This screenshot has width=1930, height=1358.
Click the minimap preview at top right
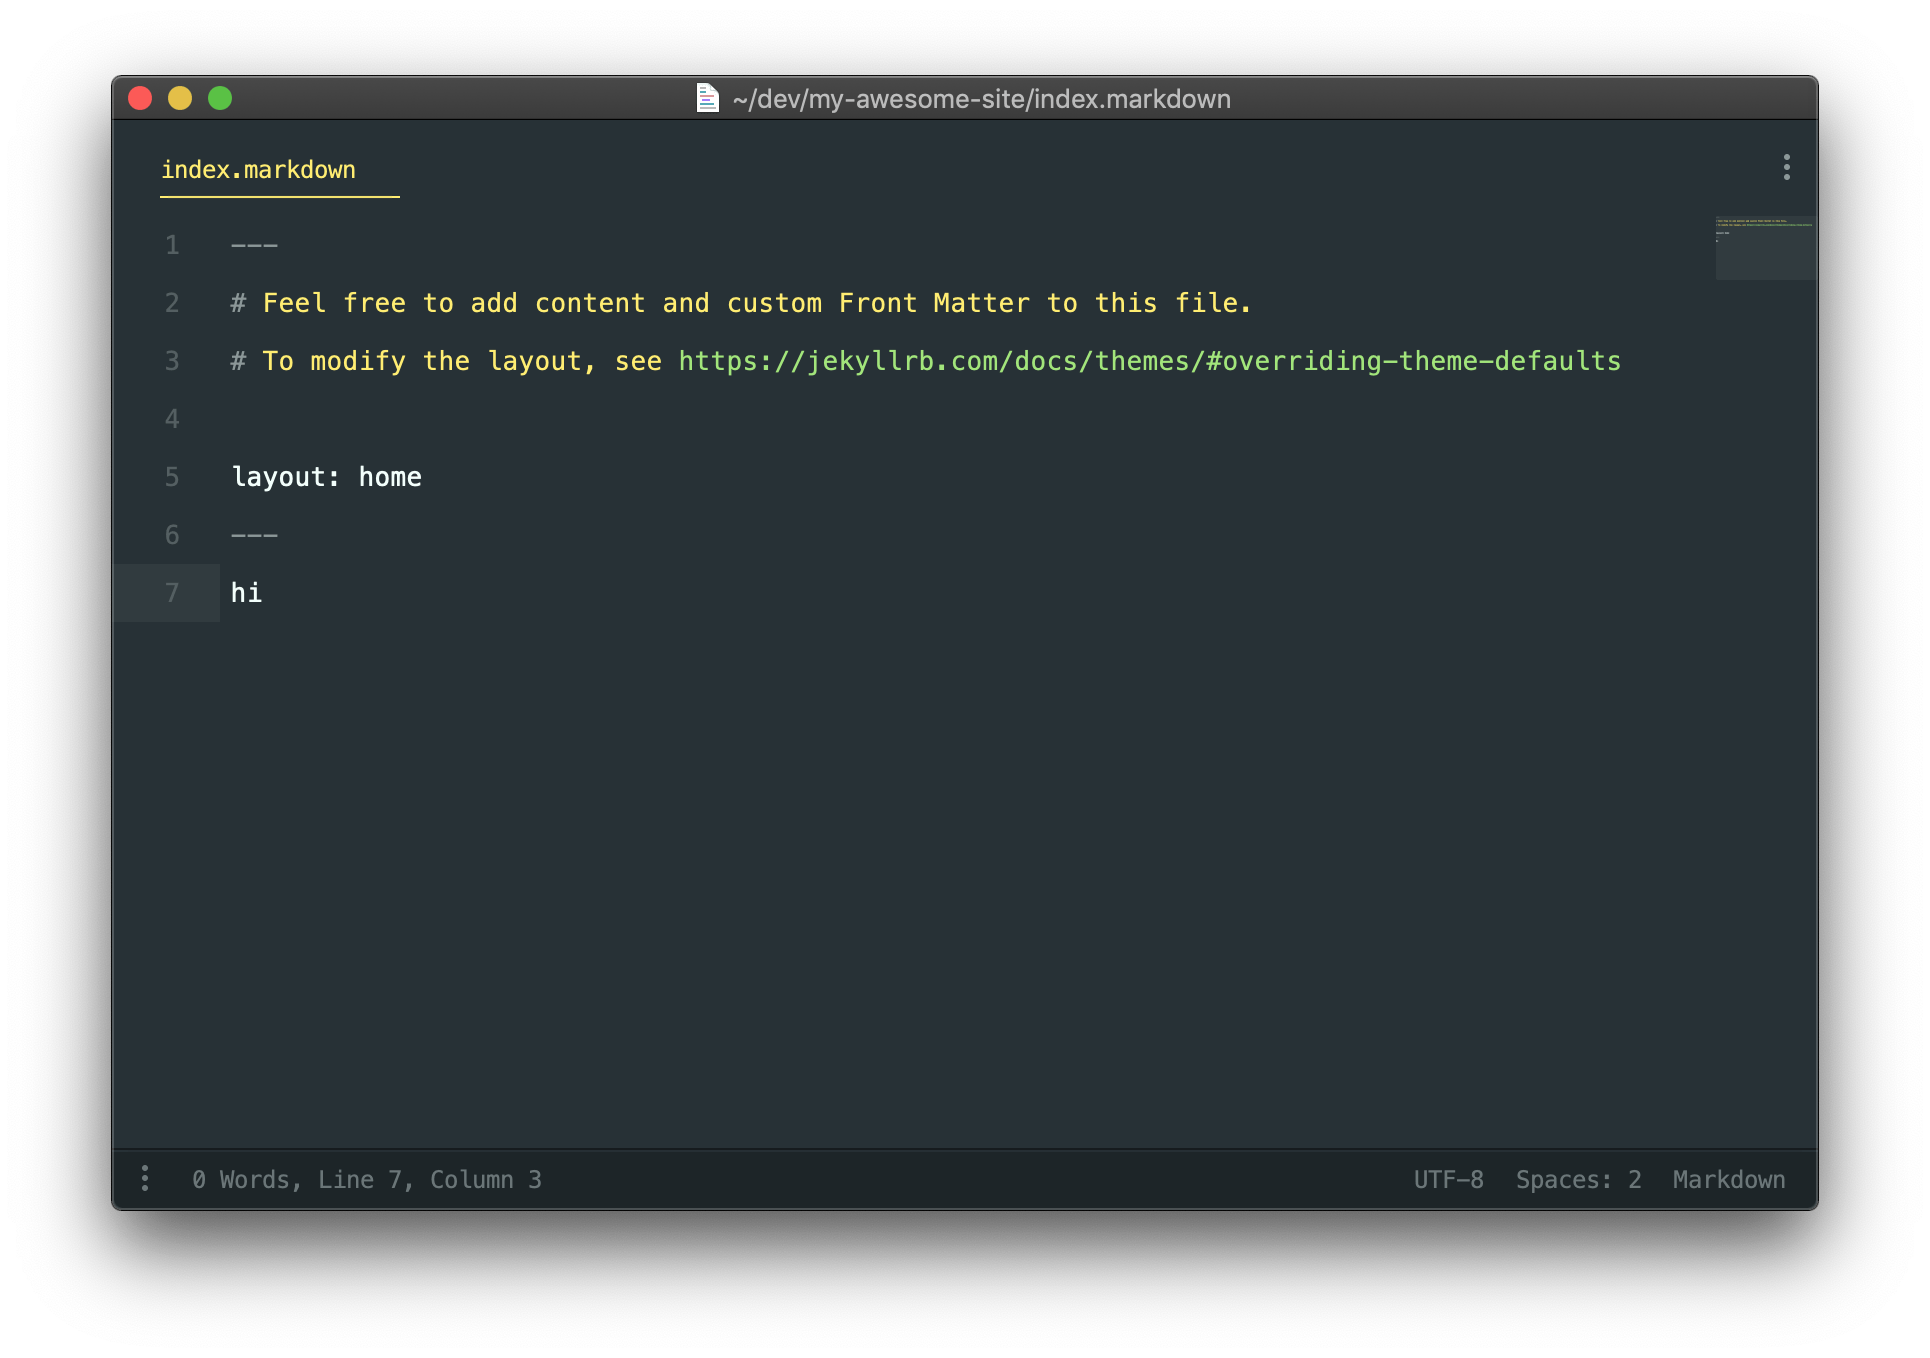tap(1765, 247)
